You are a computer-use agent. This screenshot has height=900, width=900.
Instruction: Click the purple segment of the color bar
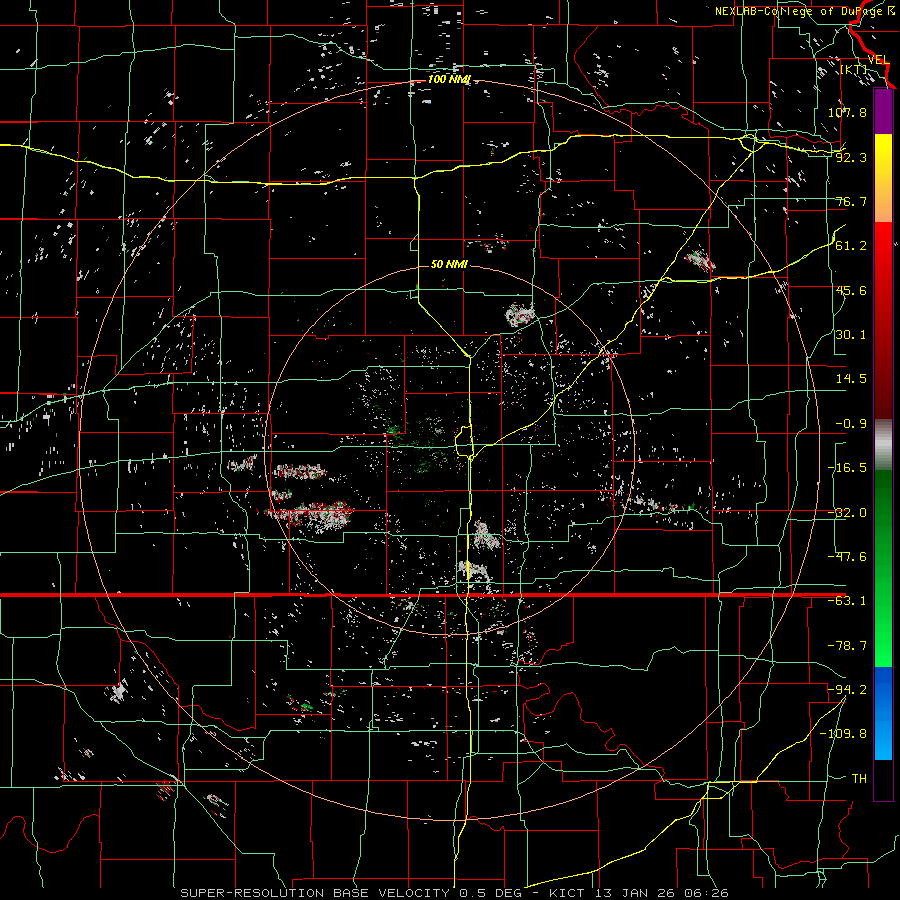click(883, 111)
